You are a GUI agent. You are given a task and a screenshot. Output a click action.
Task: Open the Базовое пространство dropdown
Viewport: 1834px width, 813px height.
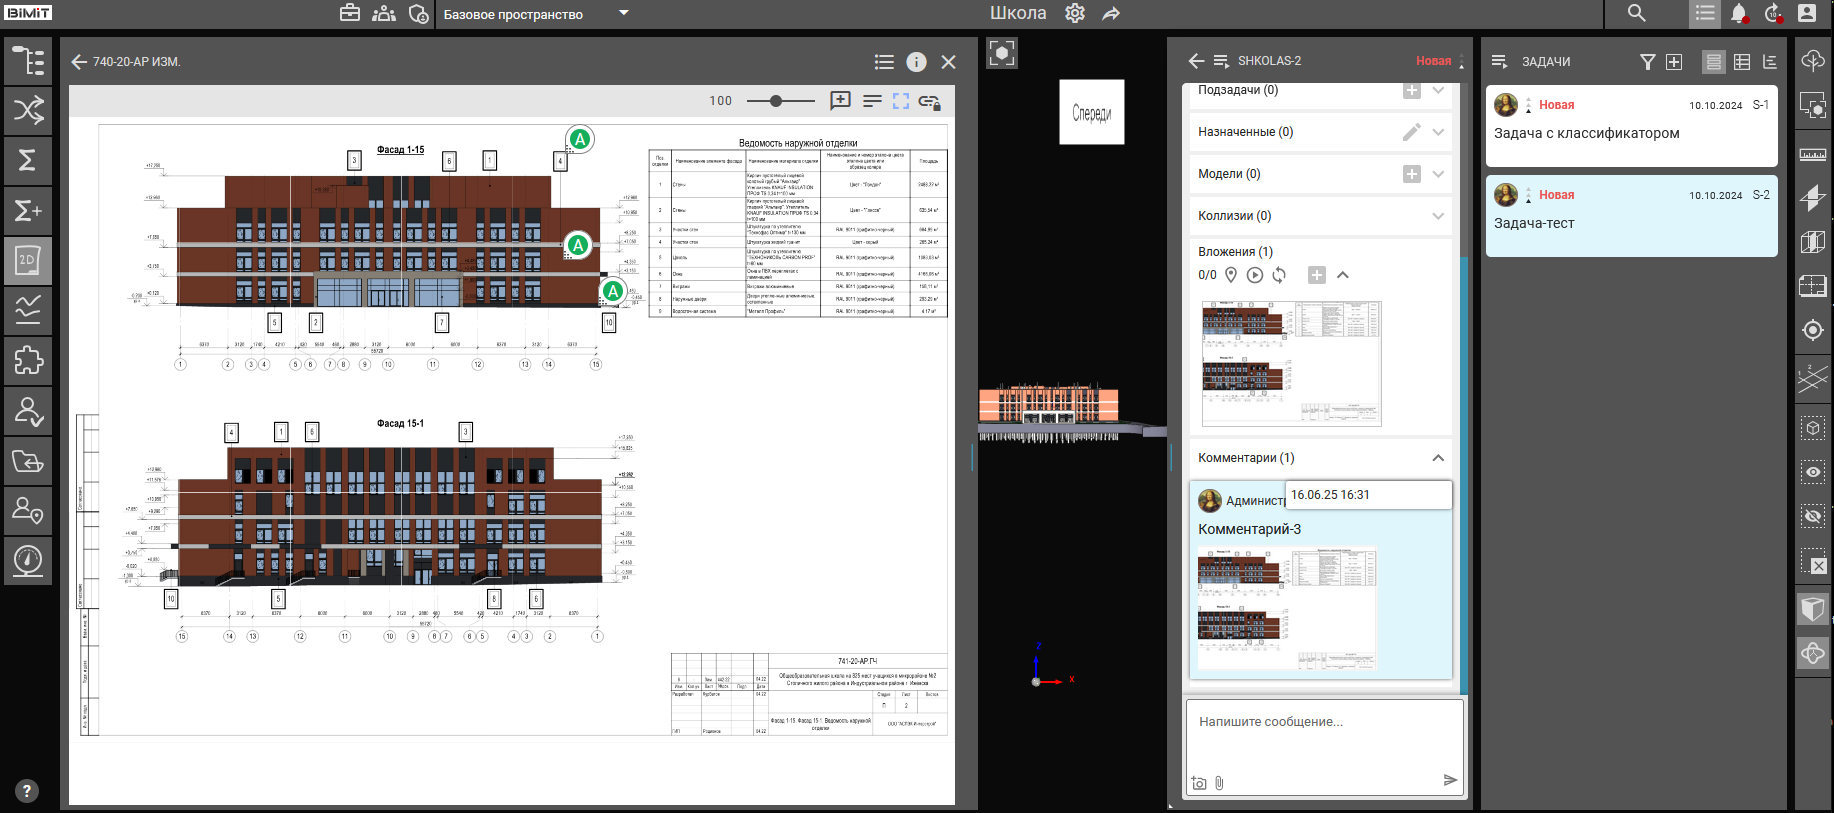pos(623,14)
